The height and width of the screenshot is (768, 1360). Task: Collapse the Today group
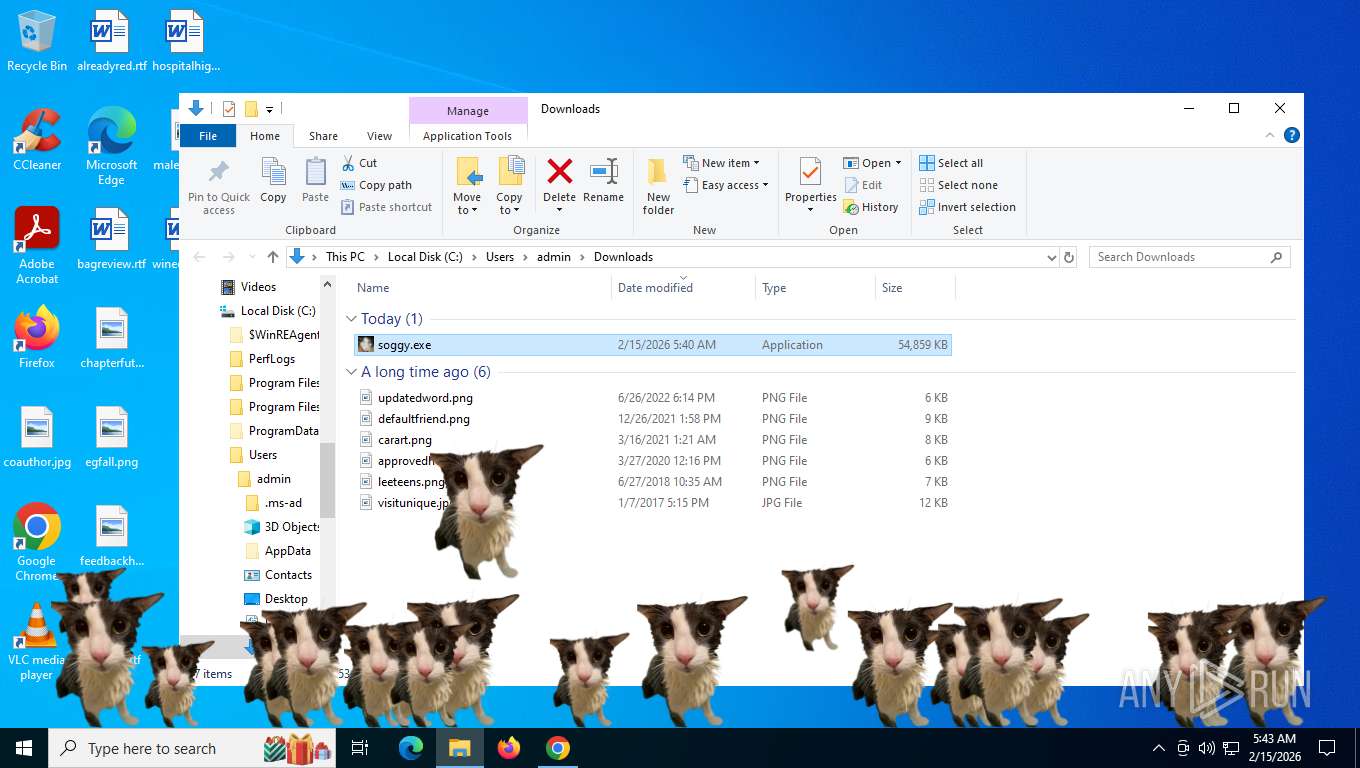pyautogui.click(x=351, y=319)
